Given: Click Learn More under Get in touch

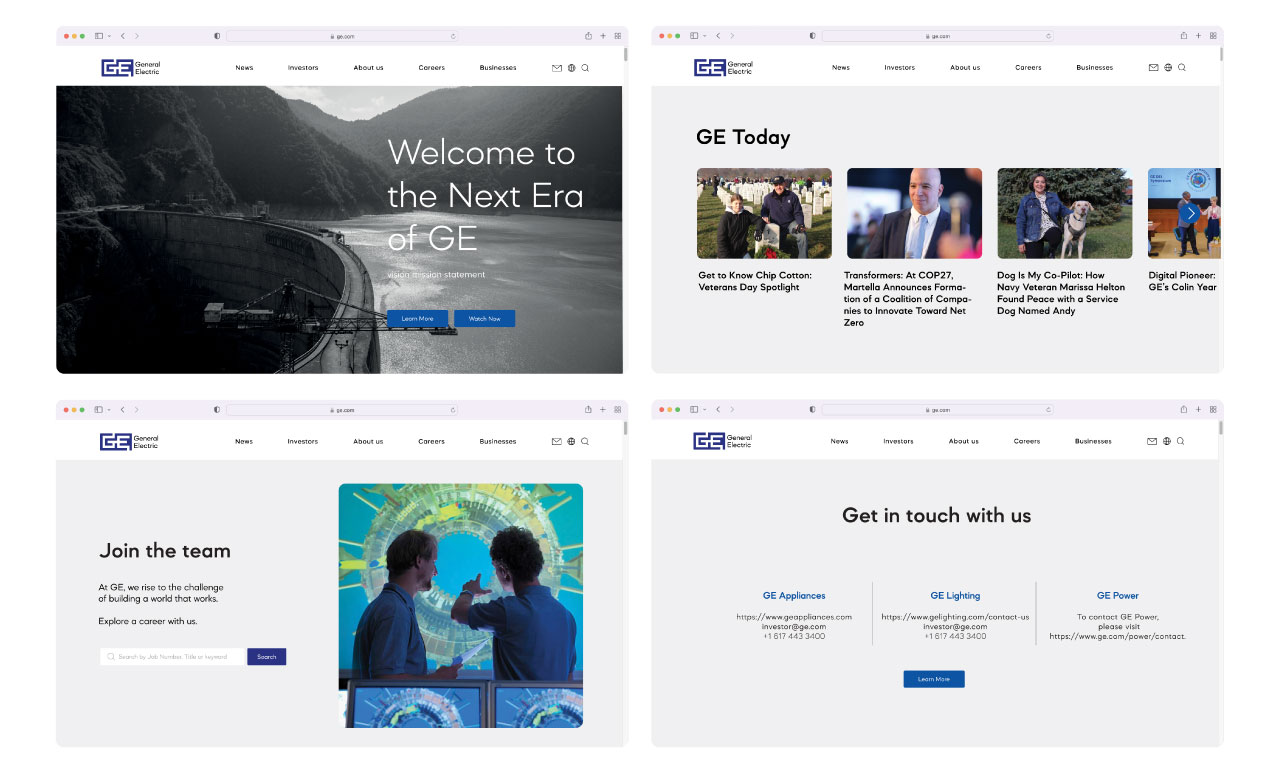Looking at the screenshot, I should 934,679.
